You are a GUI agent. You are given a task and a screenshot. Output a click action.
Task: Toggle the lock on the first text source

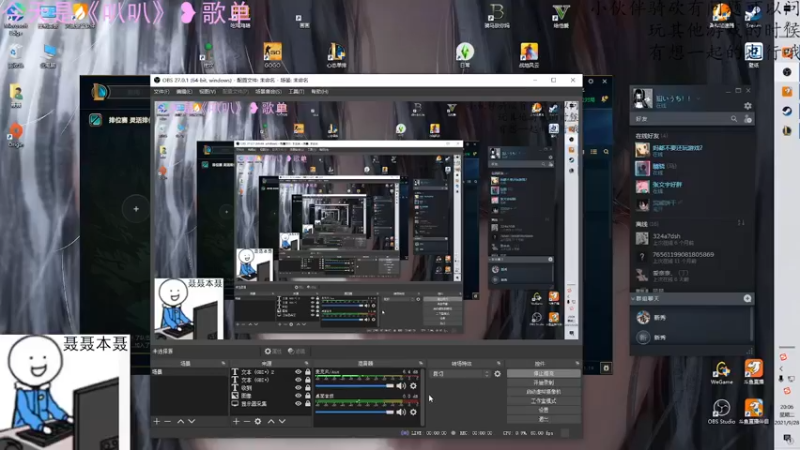coord(308,372)
